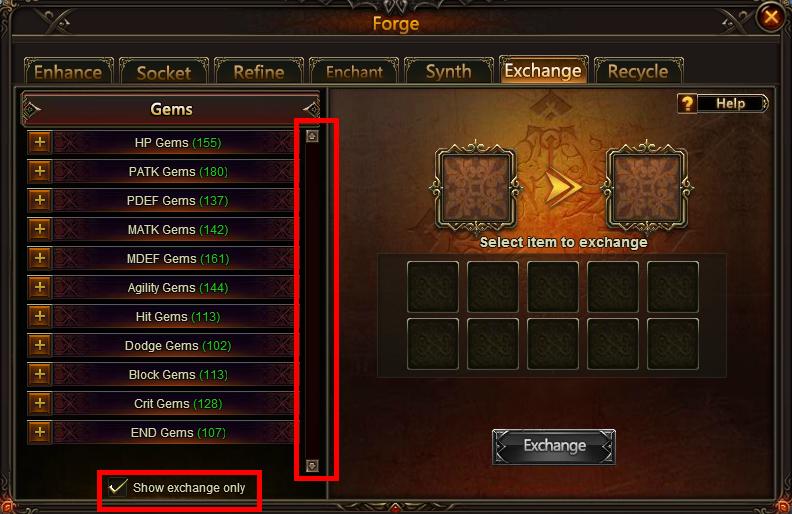Click the scrollbar down arrow
This screenshot has height=514, width=792.
[x=312, y=465]
